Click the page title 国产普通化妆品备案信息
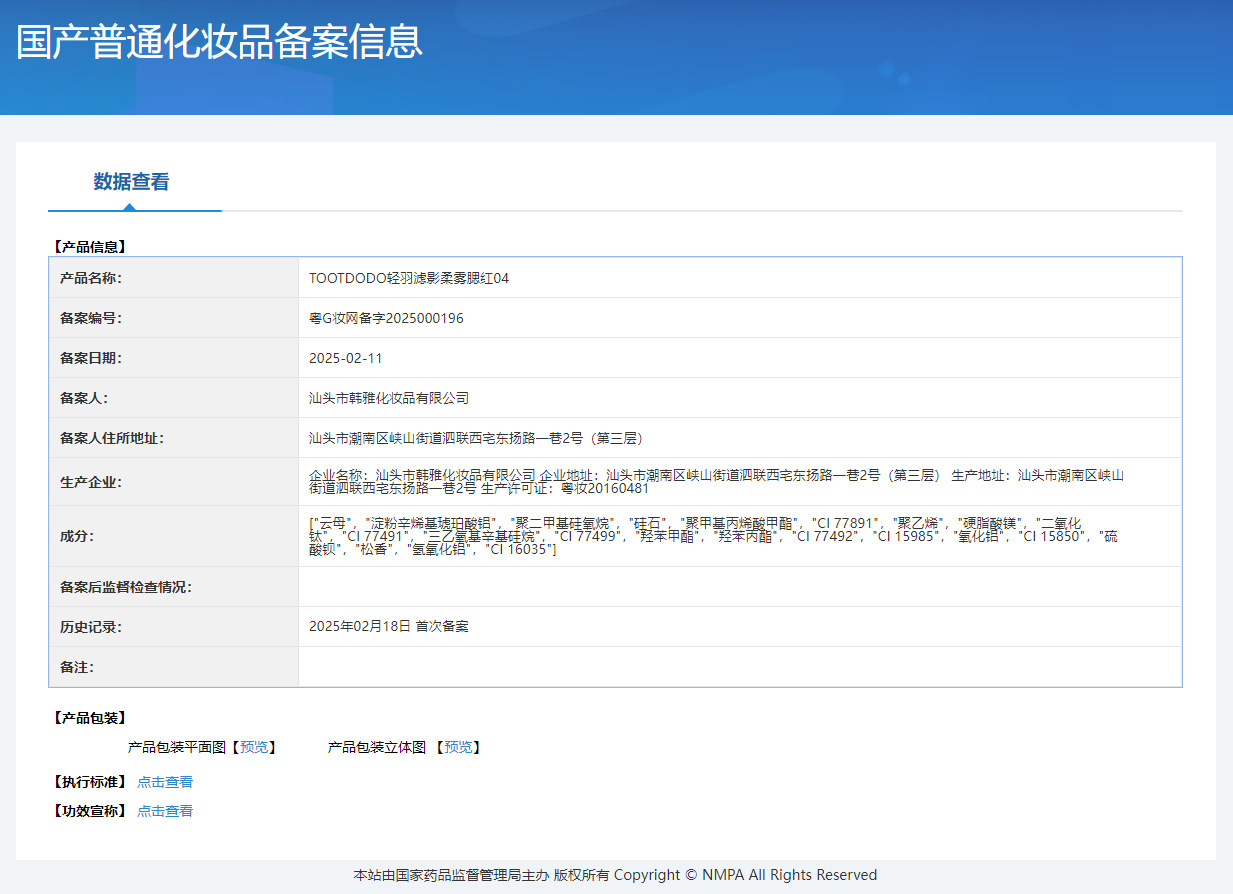1233x894 pixels. [x=220, y=42]
